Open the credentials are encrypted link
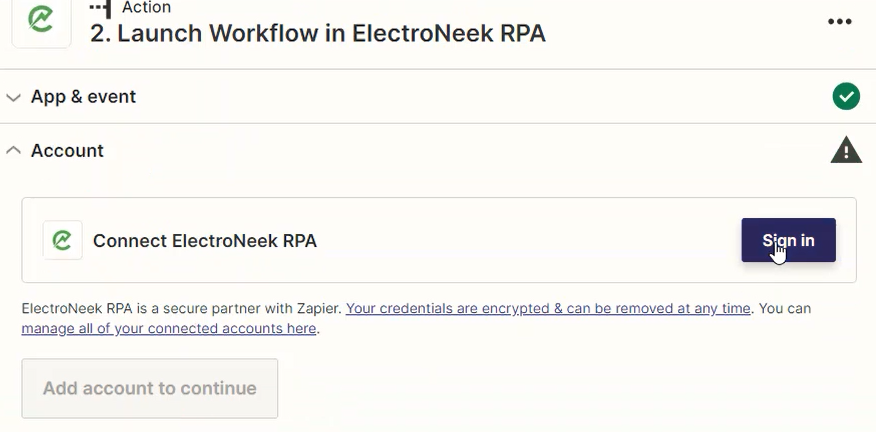Screen dimensions: 876x432 (x=548, y=308)
